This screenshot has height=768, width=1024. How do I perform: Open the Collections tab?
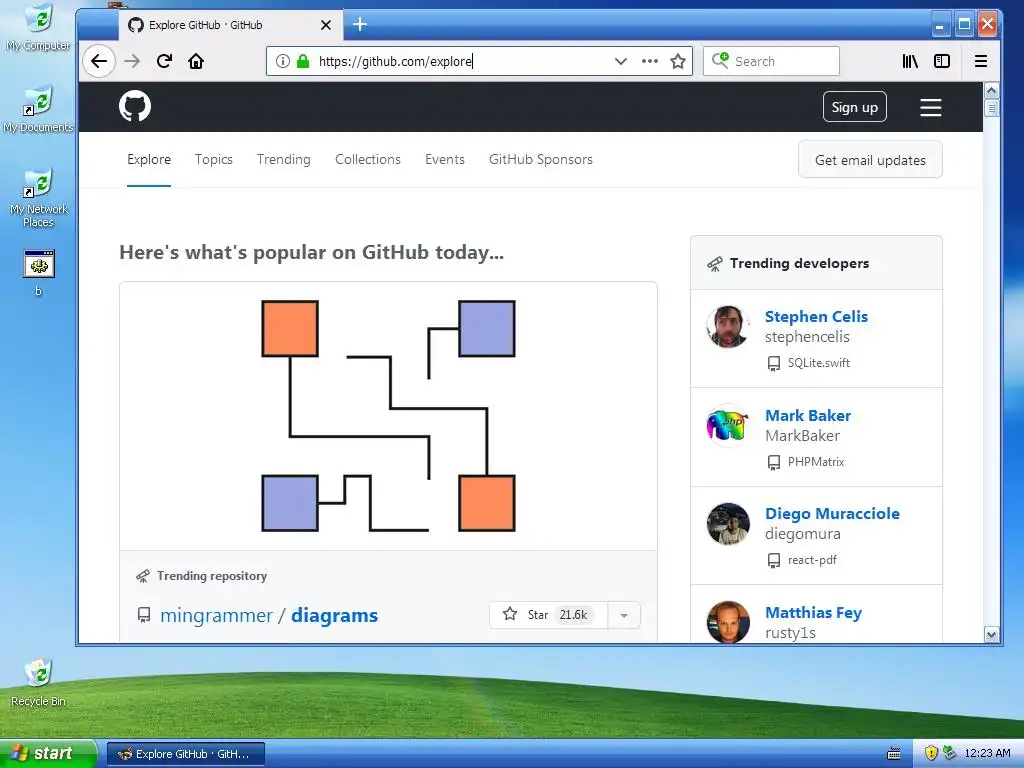click(x=368, y=159)
